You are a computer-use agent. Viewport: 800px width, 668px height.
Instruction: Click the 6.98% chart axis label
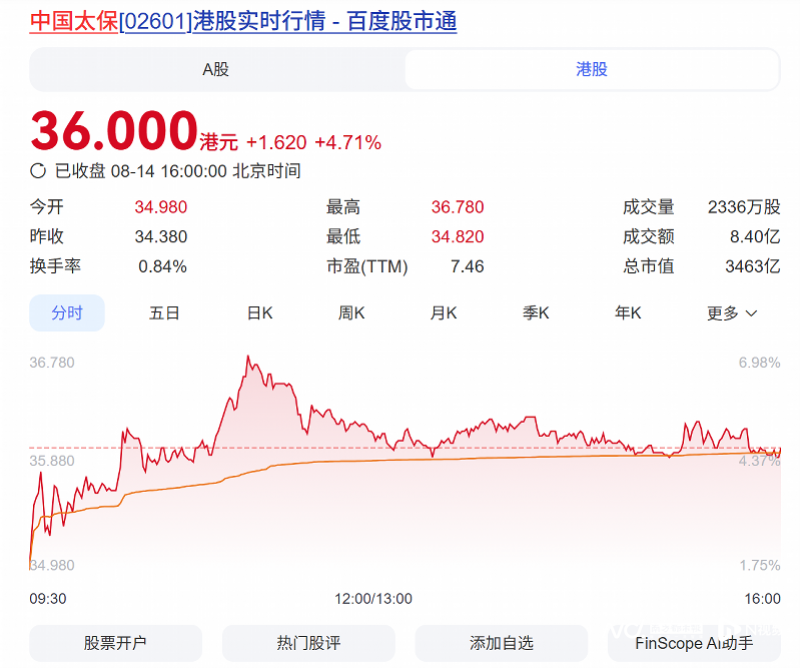(x=759, y=363)
